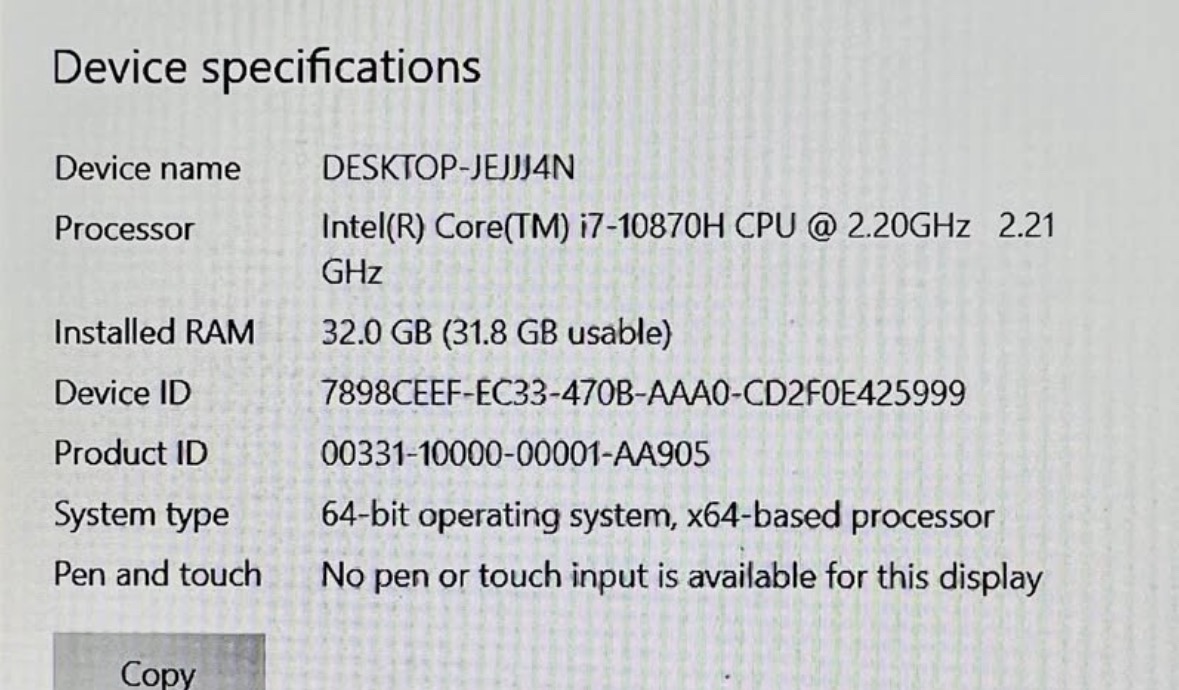Click the Device specifications heading
Screen dimensions: 1179x690
pos(266,68)
